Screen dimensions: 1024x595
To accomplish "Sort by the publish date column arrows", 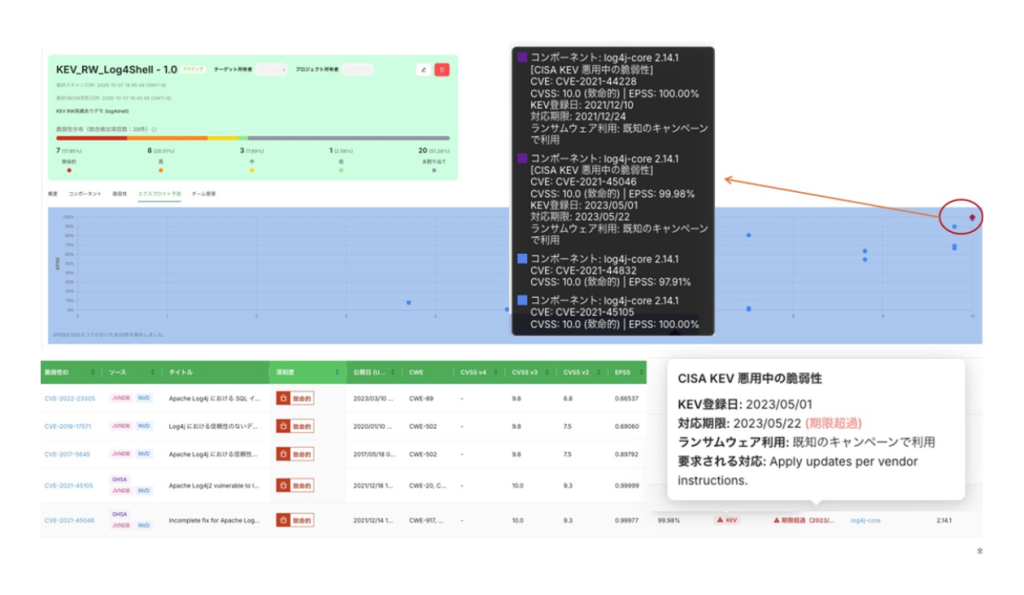I will pyautogui.click(x=393, y=372).
